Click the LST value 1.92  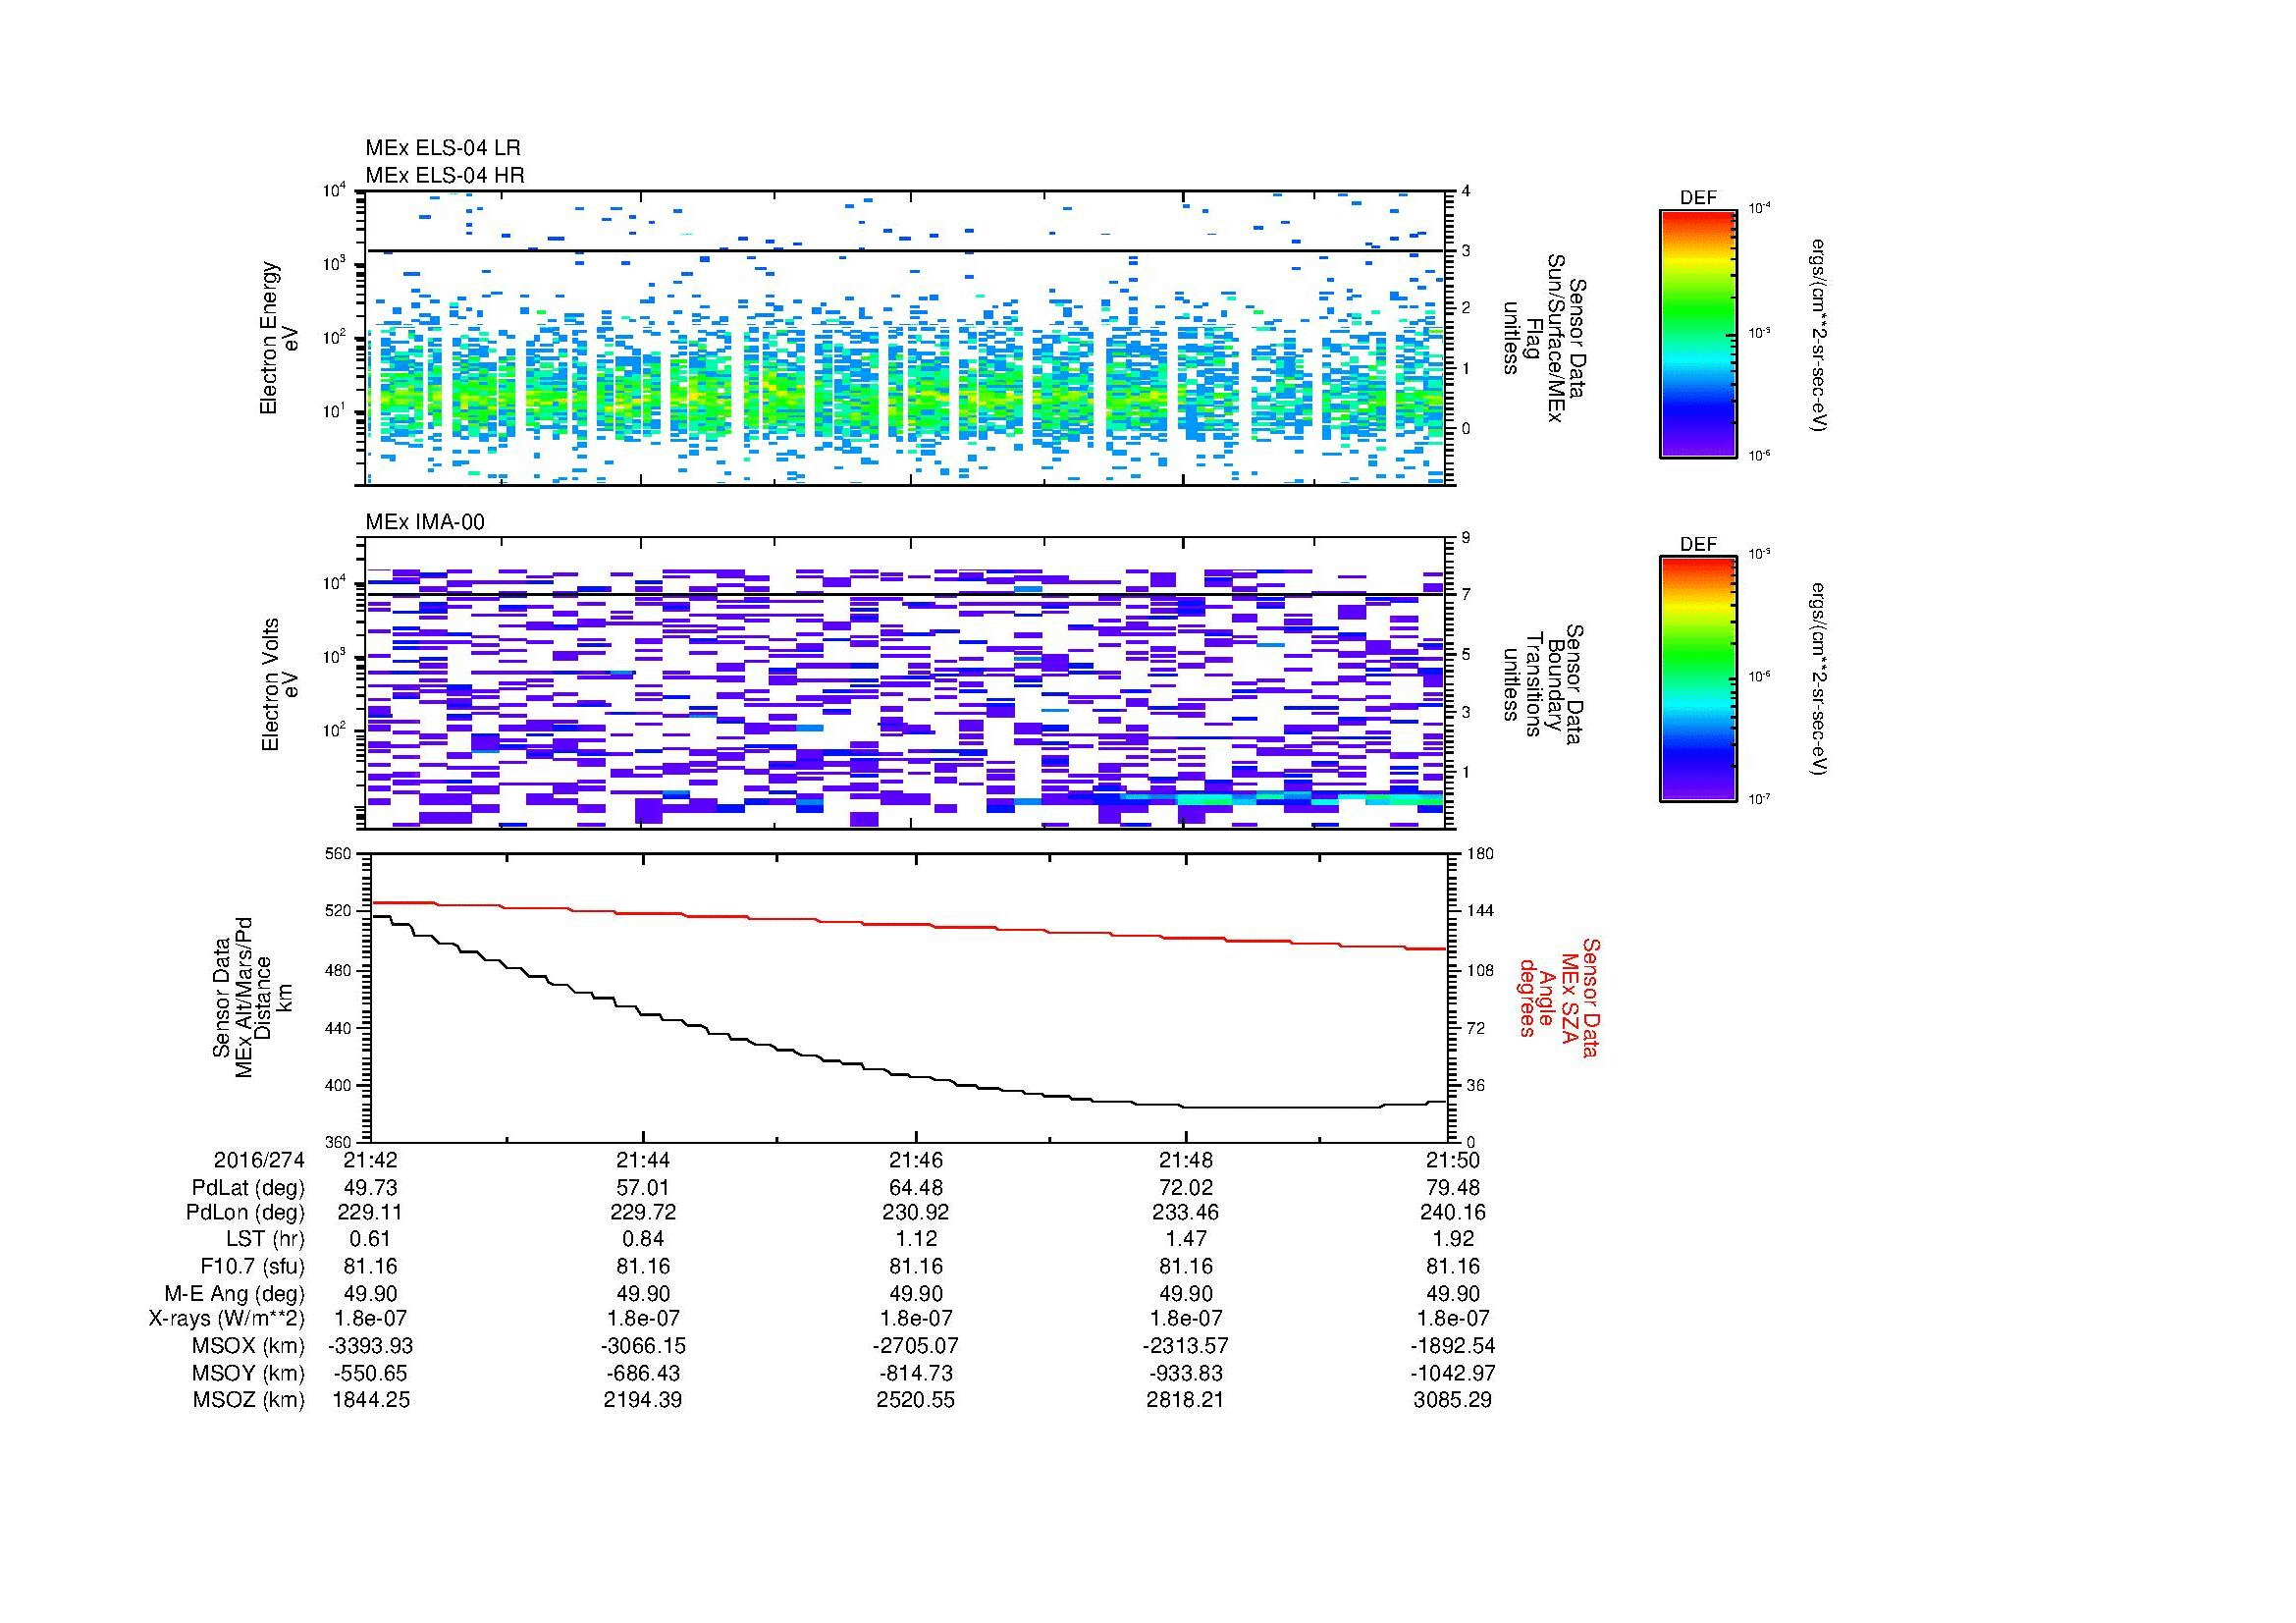(x=1453, y=1240)
